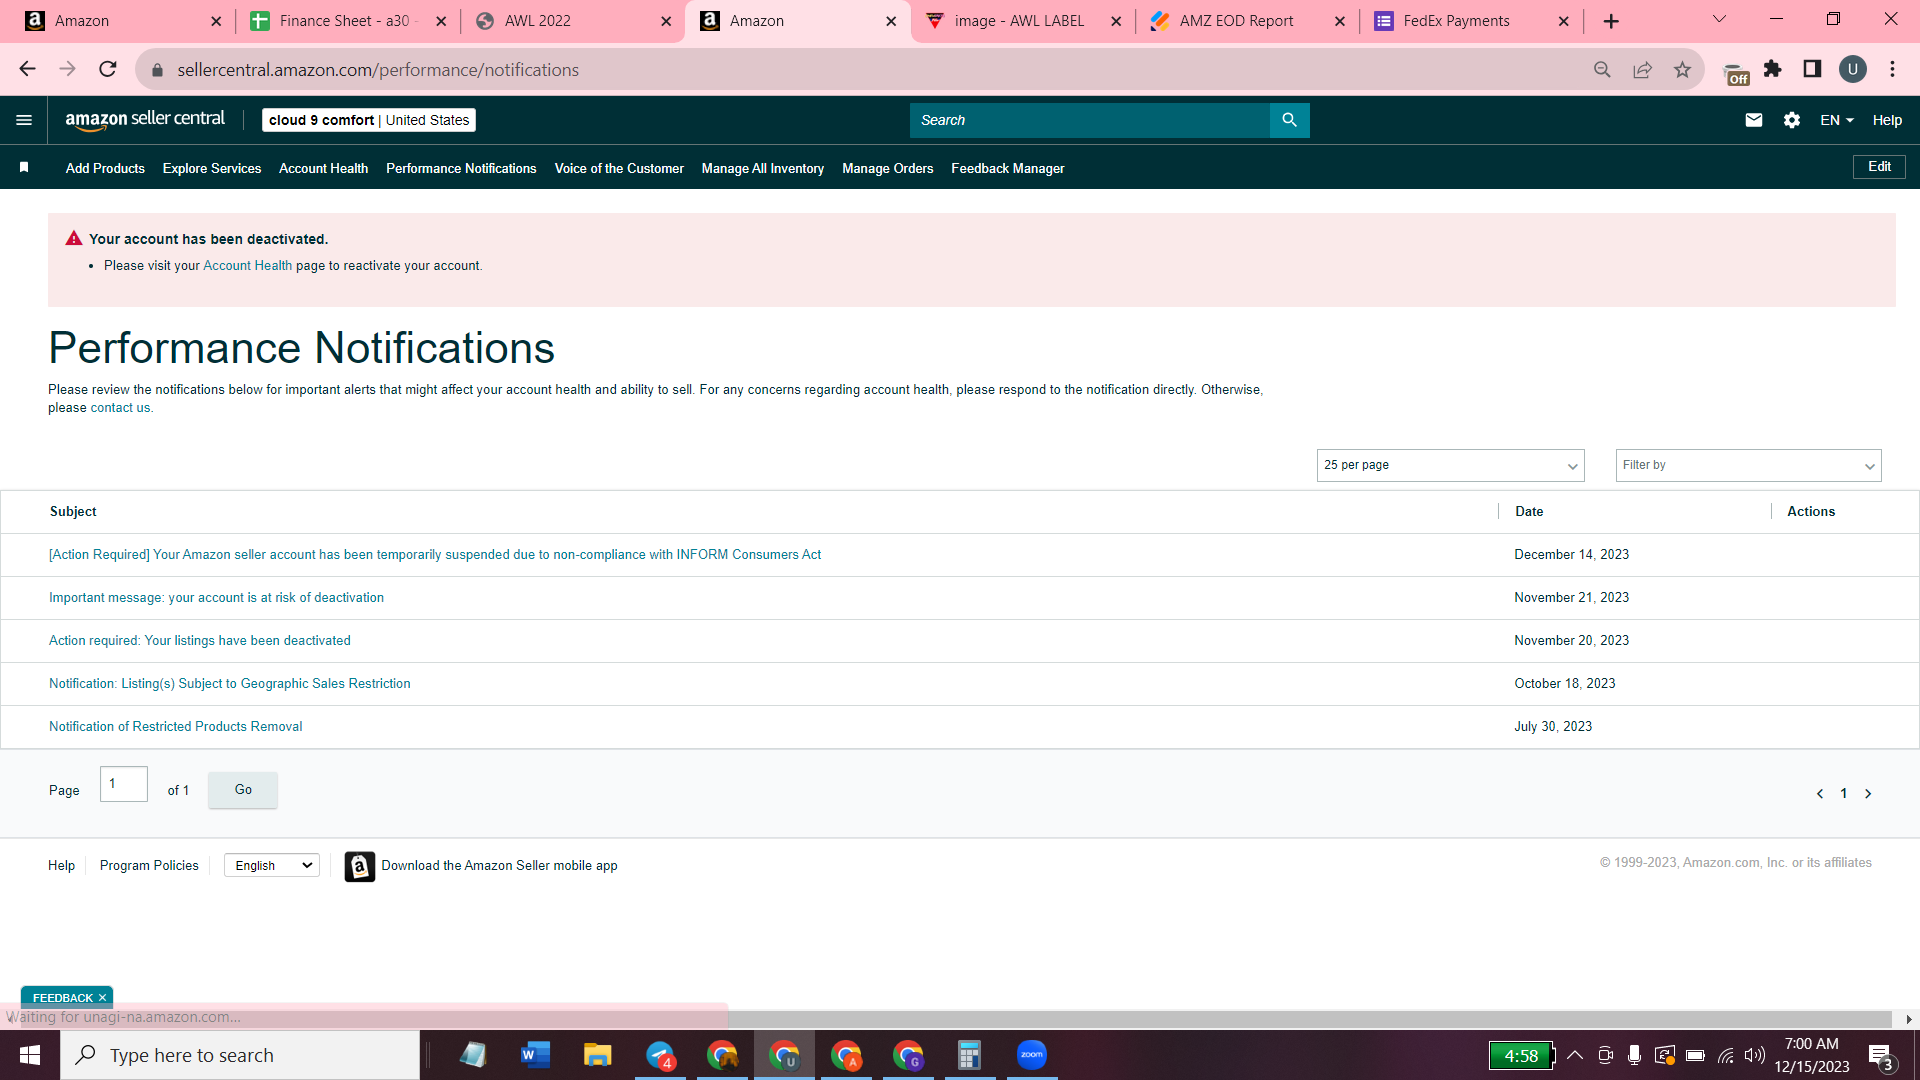Toggle the browser side panel icon
1920x1080 pixels.
click(1812, 69)
